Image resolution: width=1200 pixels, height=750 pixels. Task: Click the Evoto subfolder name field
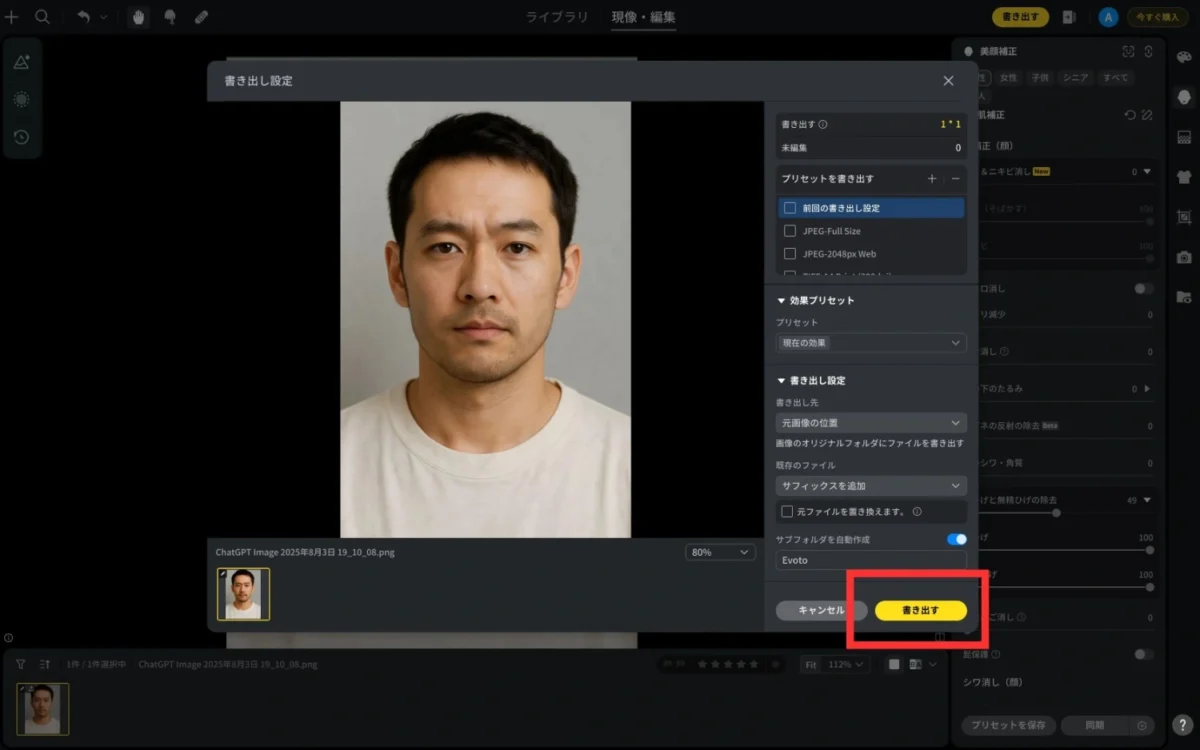[x=871, y=560]
